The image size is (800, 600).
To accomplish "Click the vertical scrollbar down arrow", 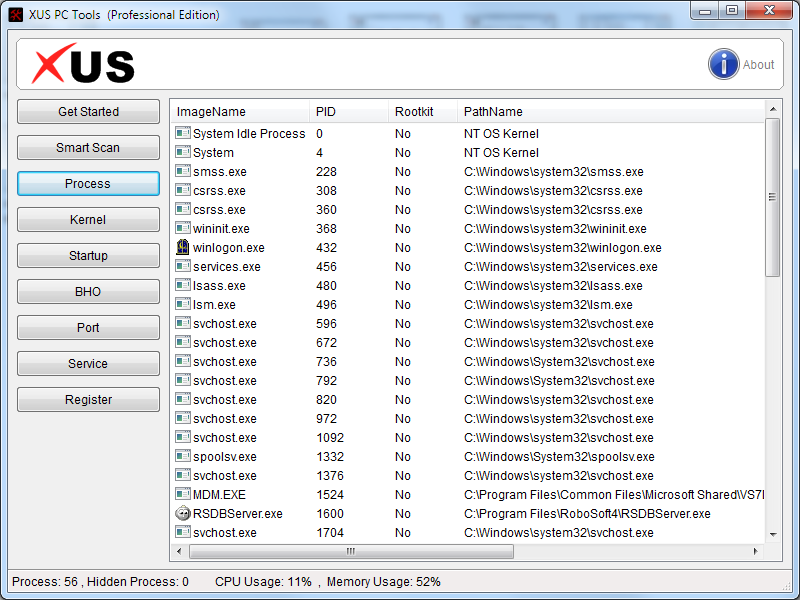I will click(x=773, y=534).
